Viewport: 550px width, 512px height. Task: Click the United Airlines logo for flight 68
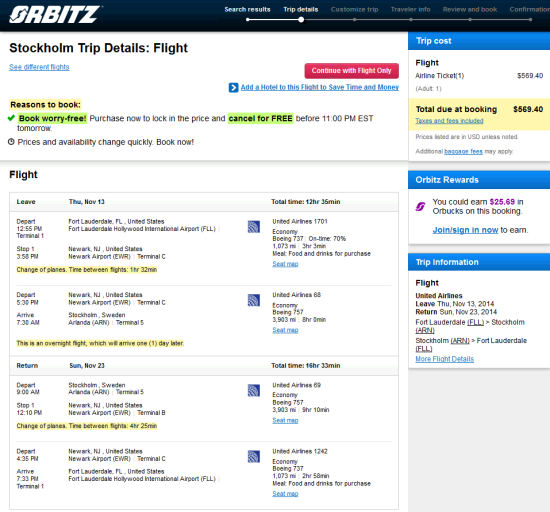click(254, 300)
